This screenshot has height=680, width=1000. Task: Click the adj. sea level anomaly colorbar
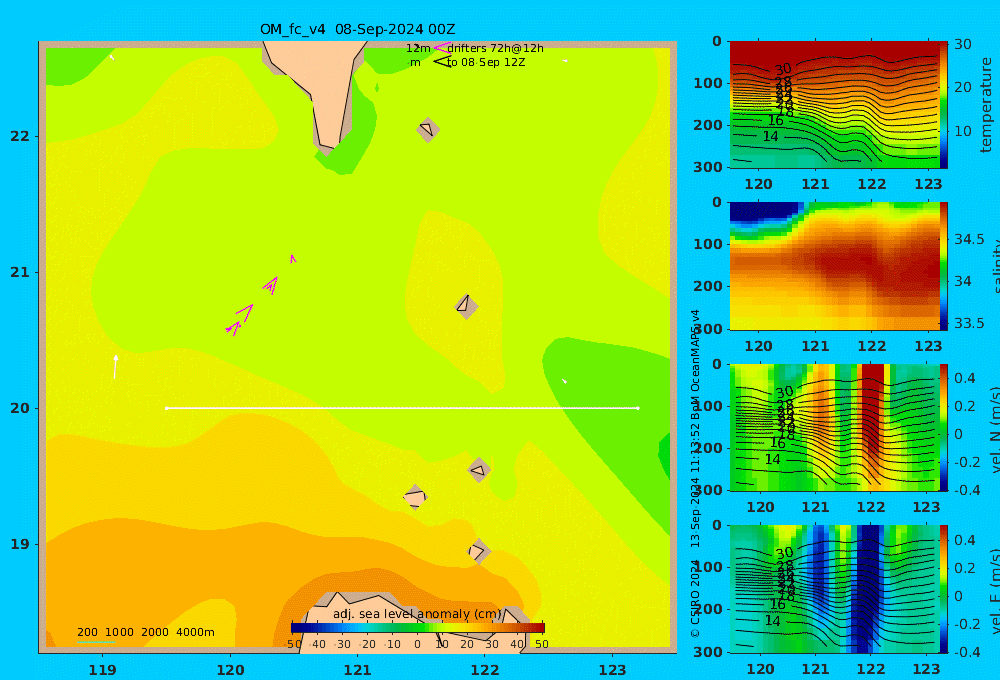pos(418,628)
